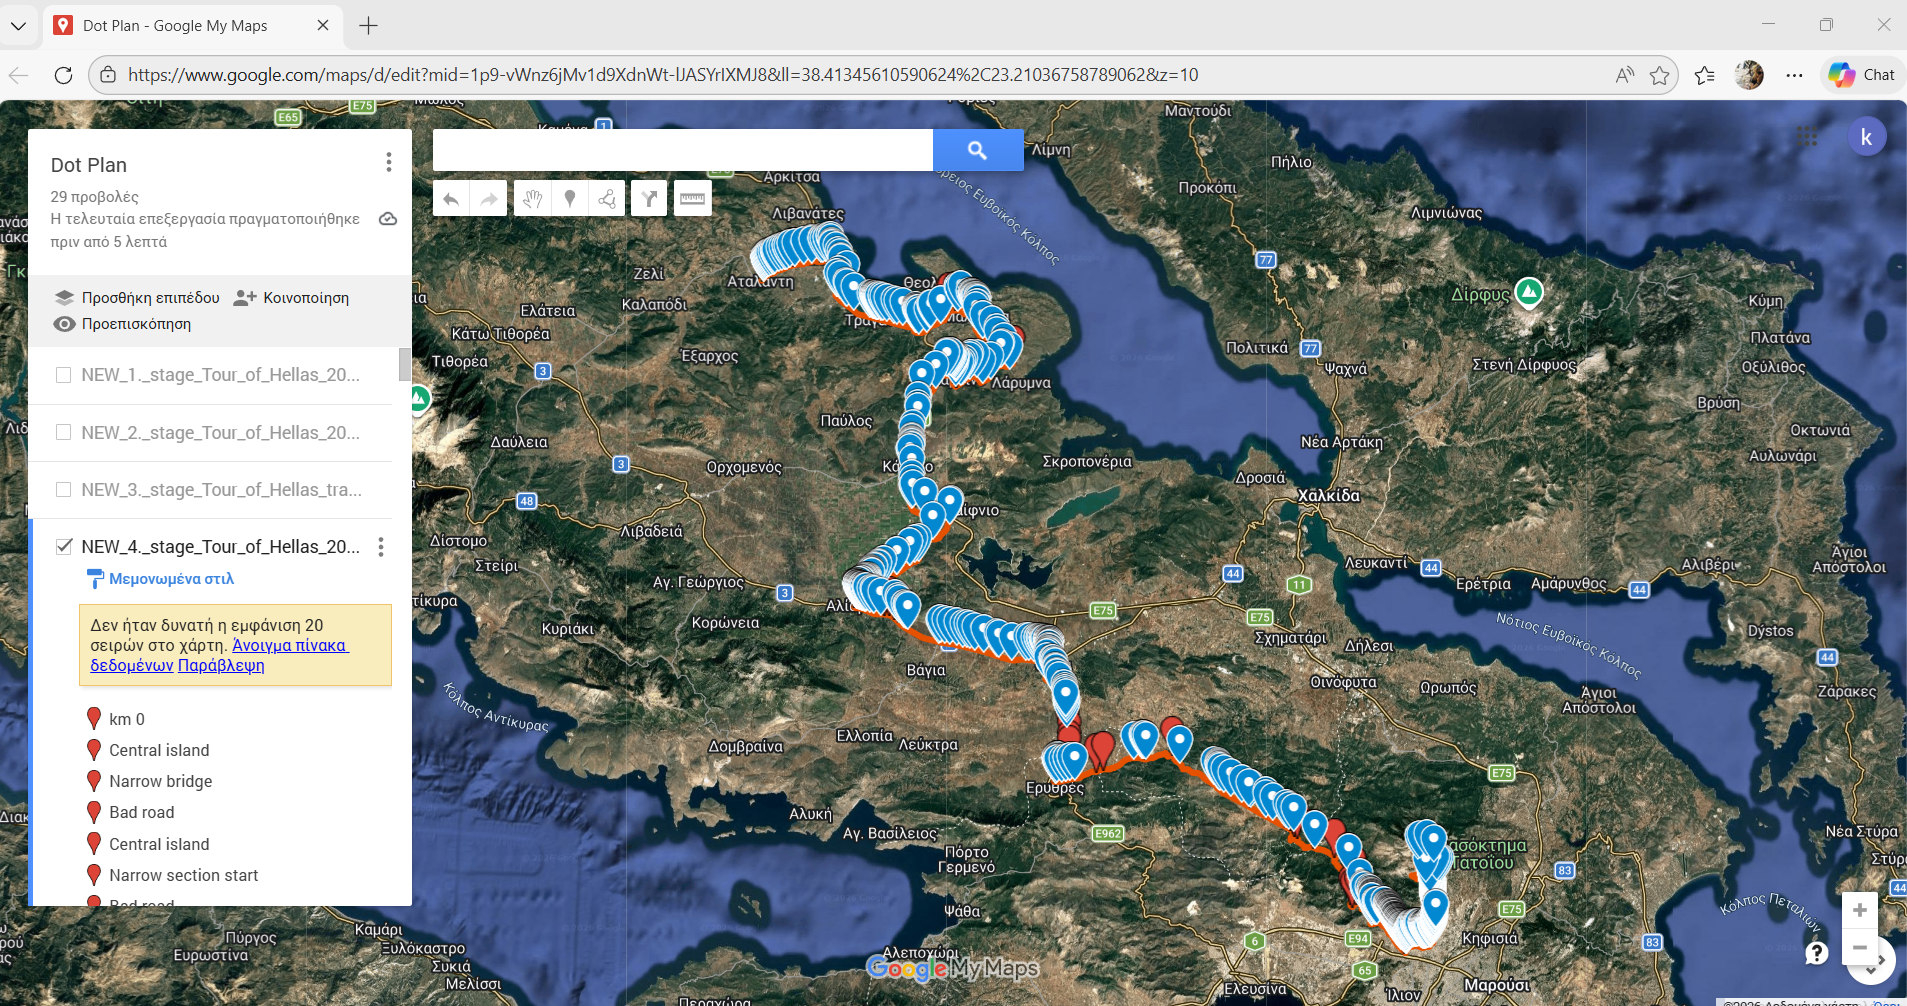
Task: Select the Draw a line tool
Action: (x=607, y=199)
